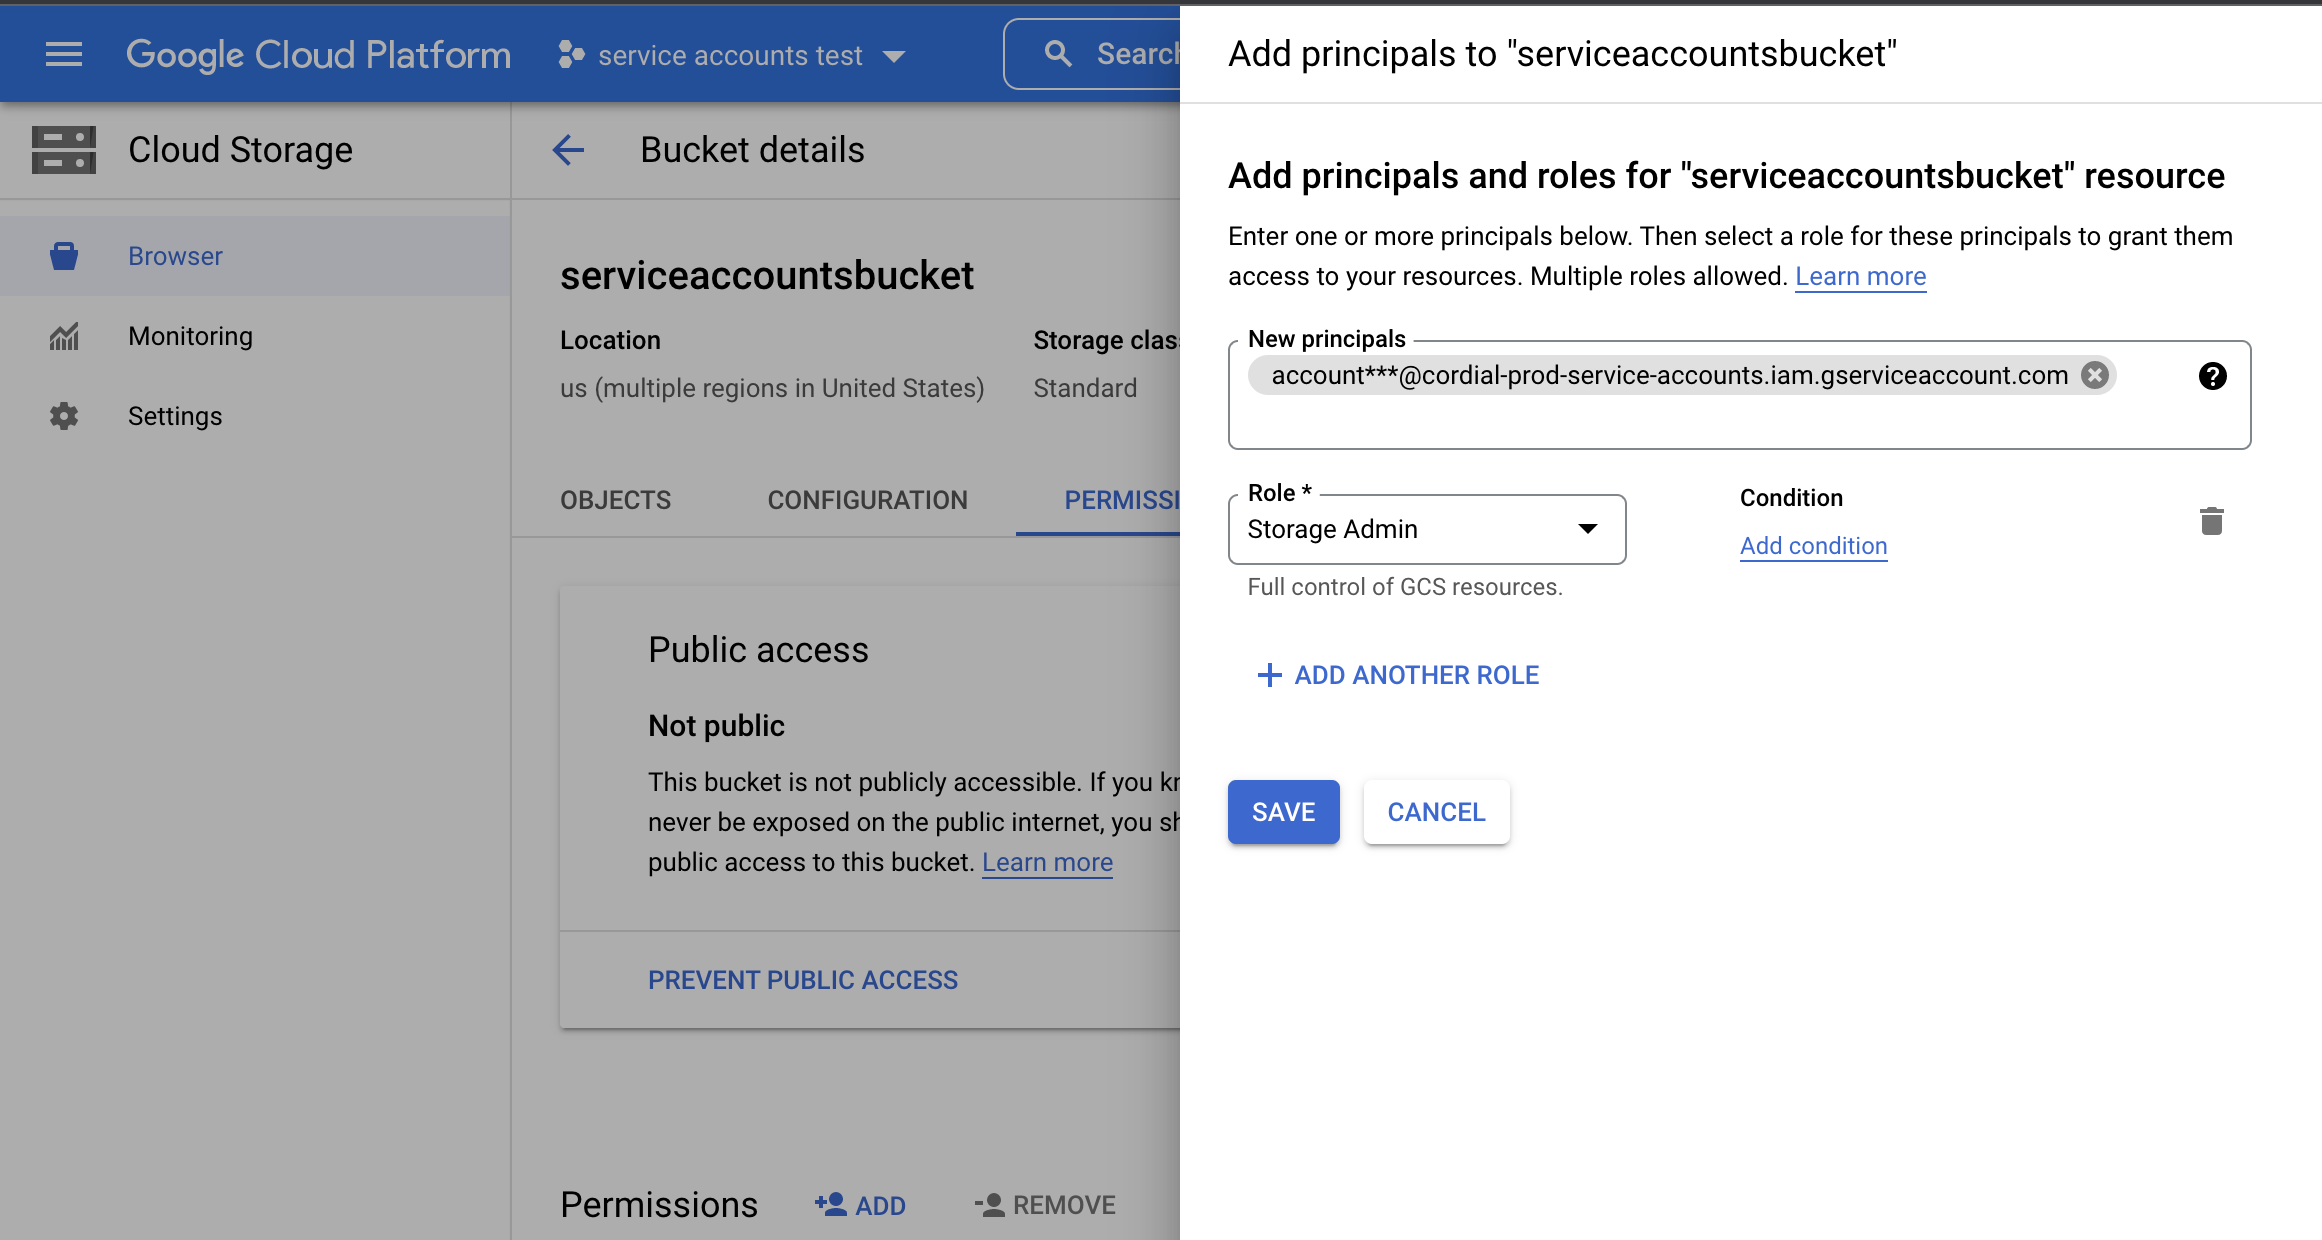Screen dimensions: 2322x1240
Task: Switch to the Configuration tab
Action: 867,500
